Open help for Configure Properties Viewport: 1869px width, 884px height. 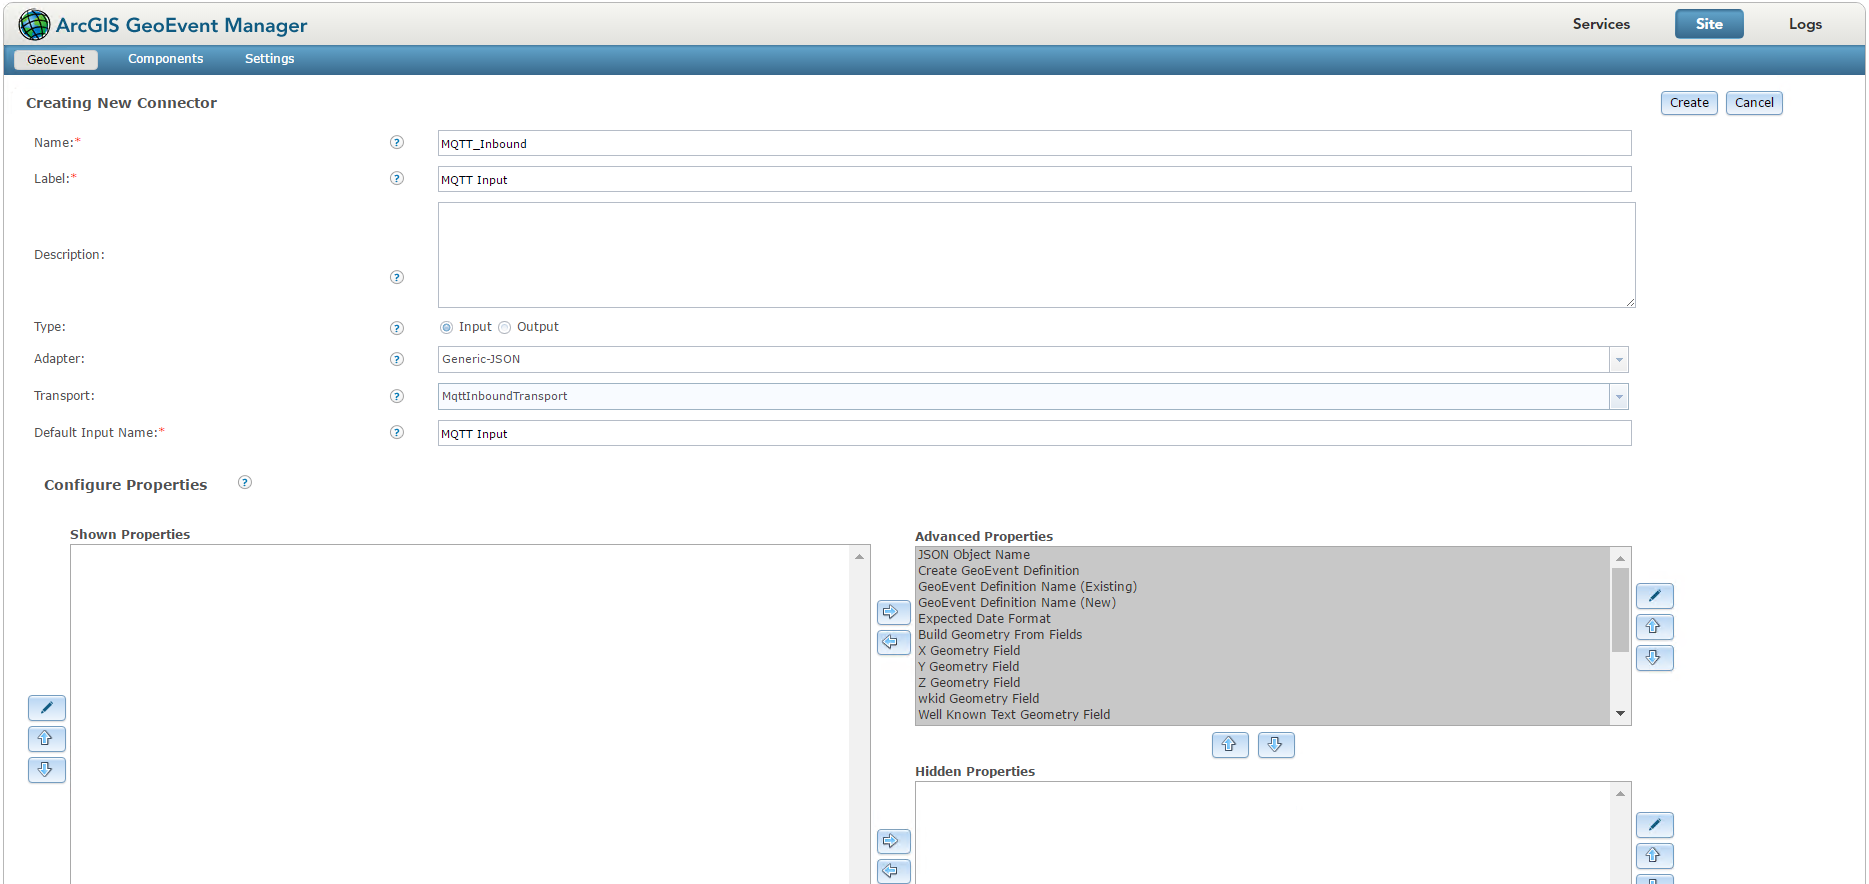click(x=245, y=483)
